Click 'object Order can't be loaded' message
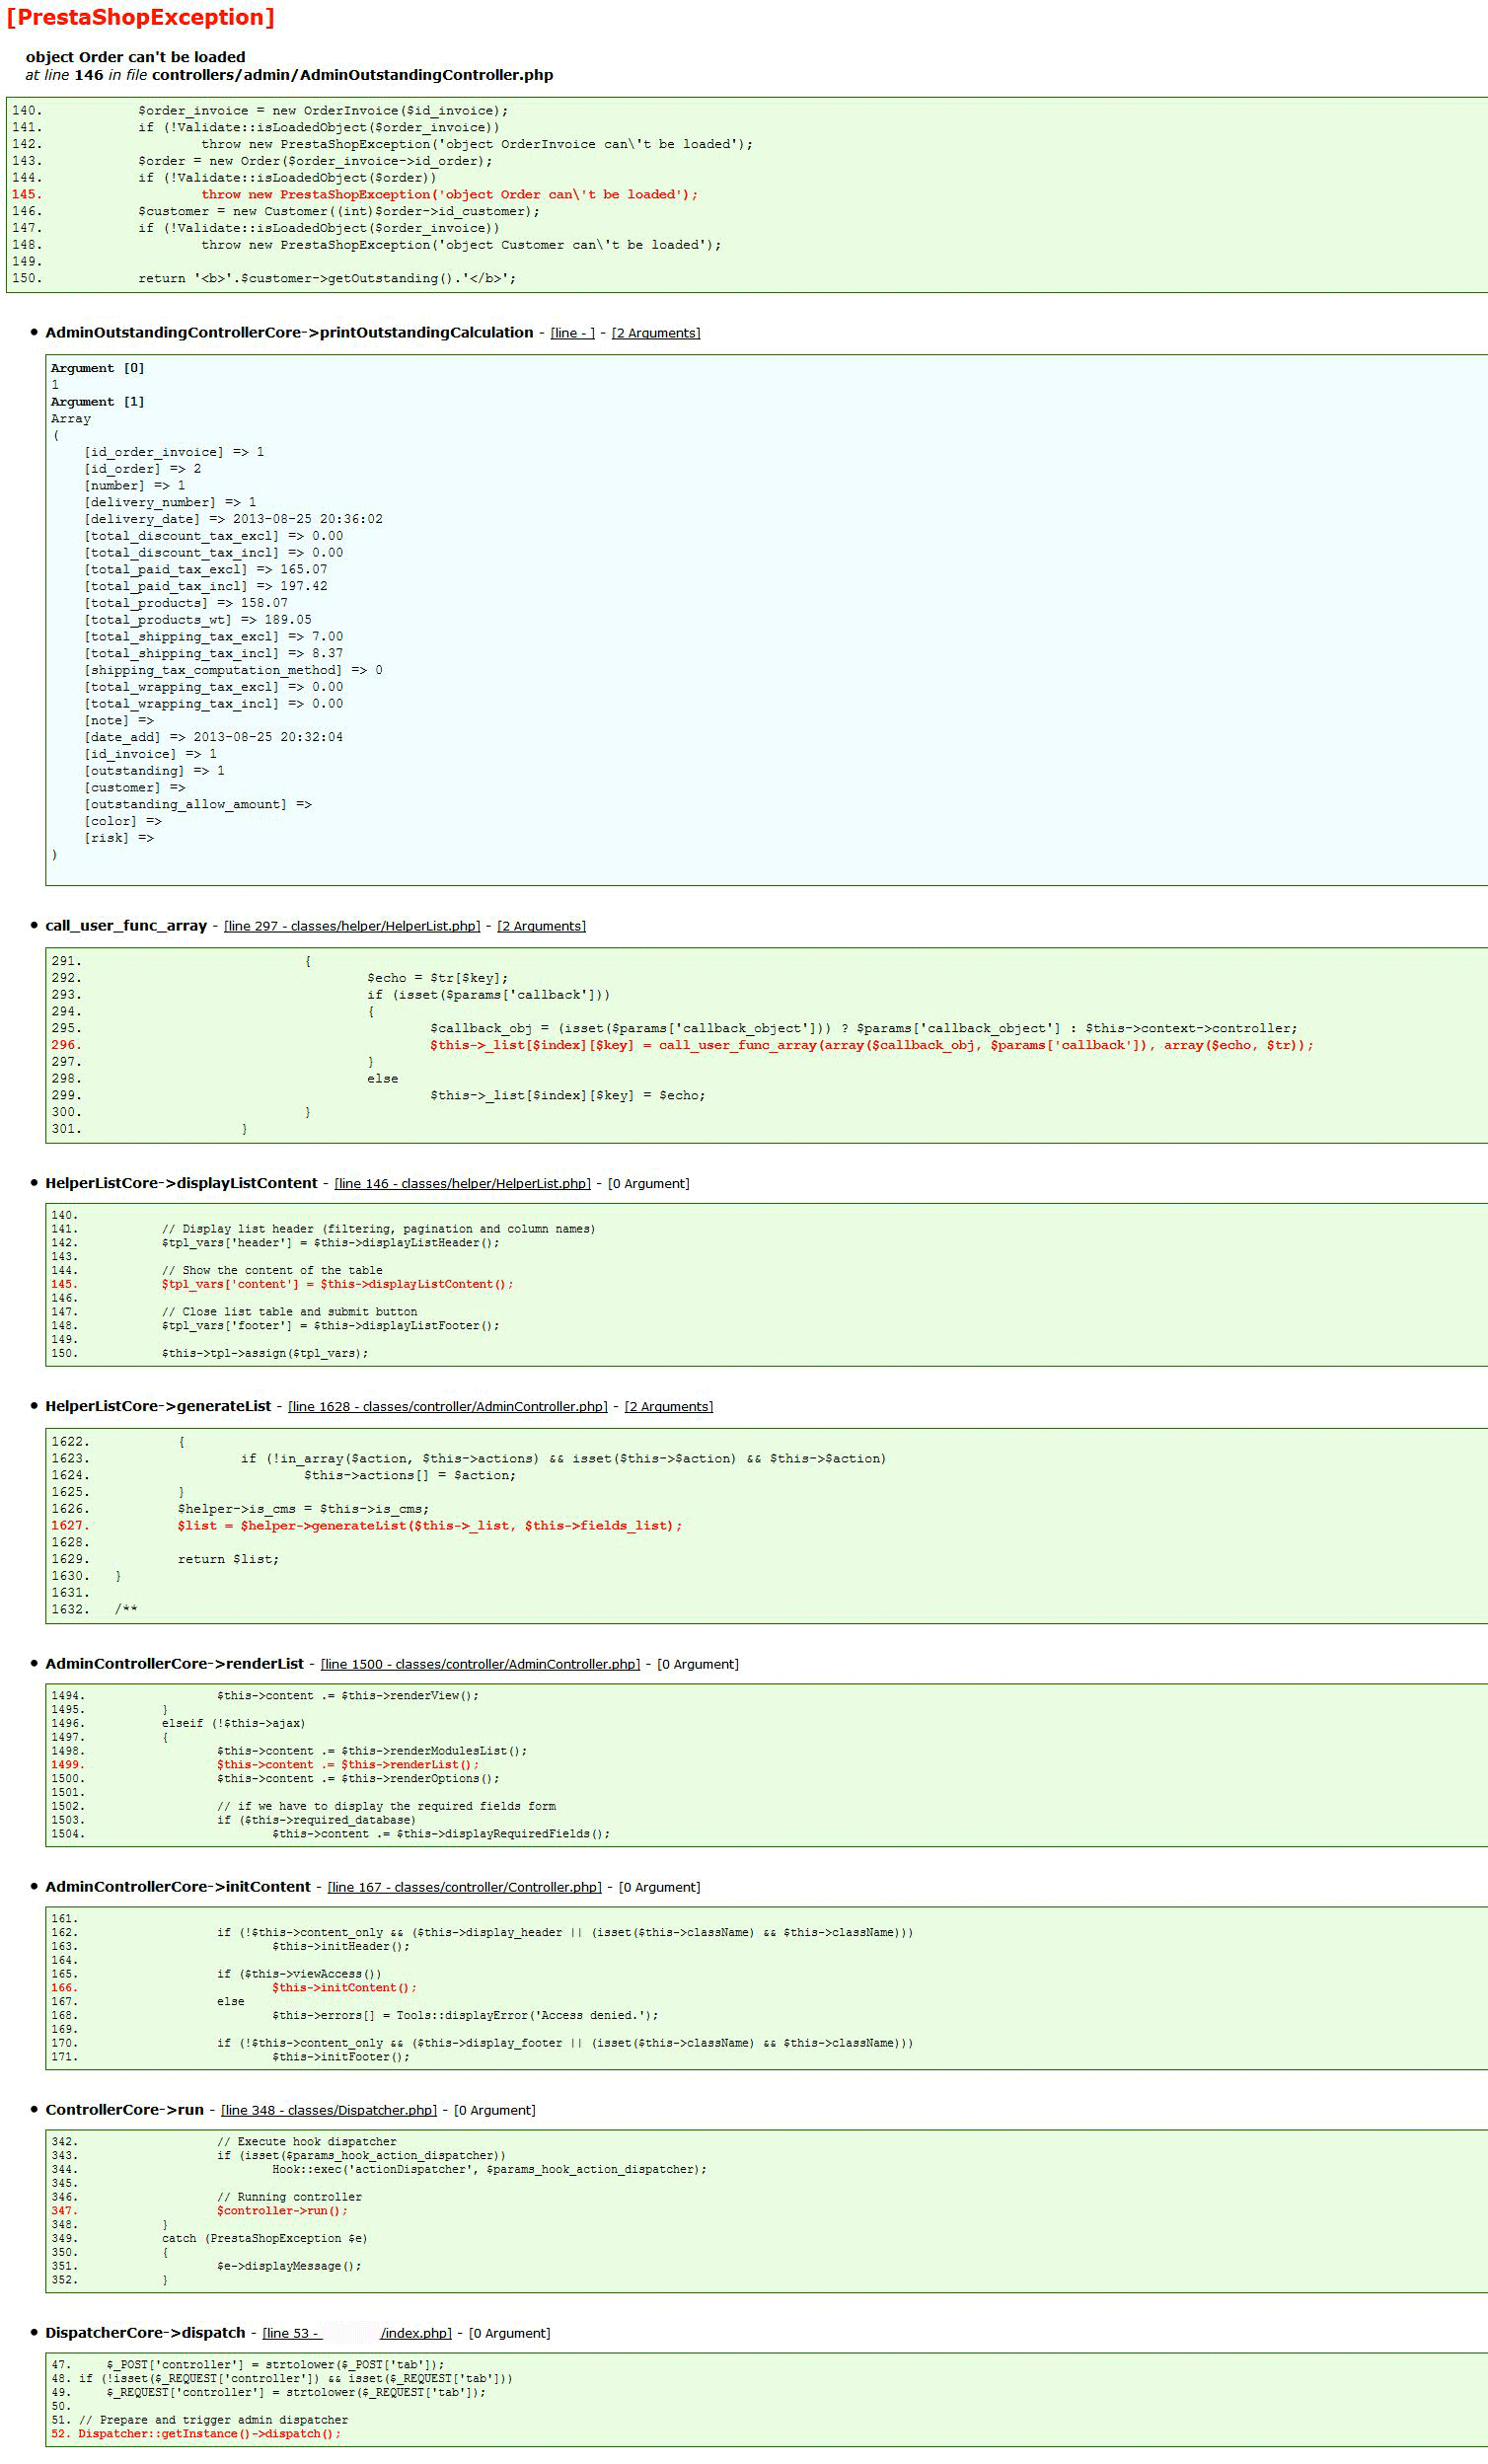 click(x=135, y=57)
